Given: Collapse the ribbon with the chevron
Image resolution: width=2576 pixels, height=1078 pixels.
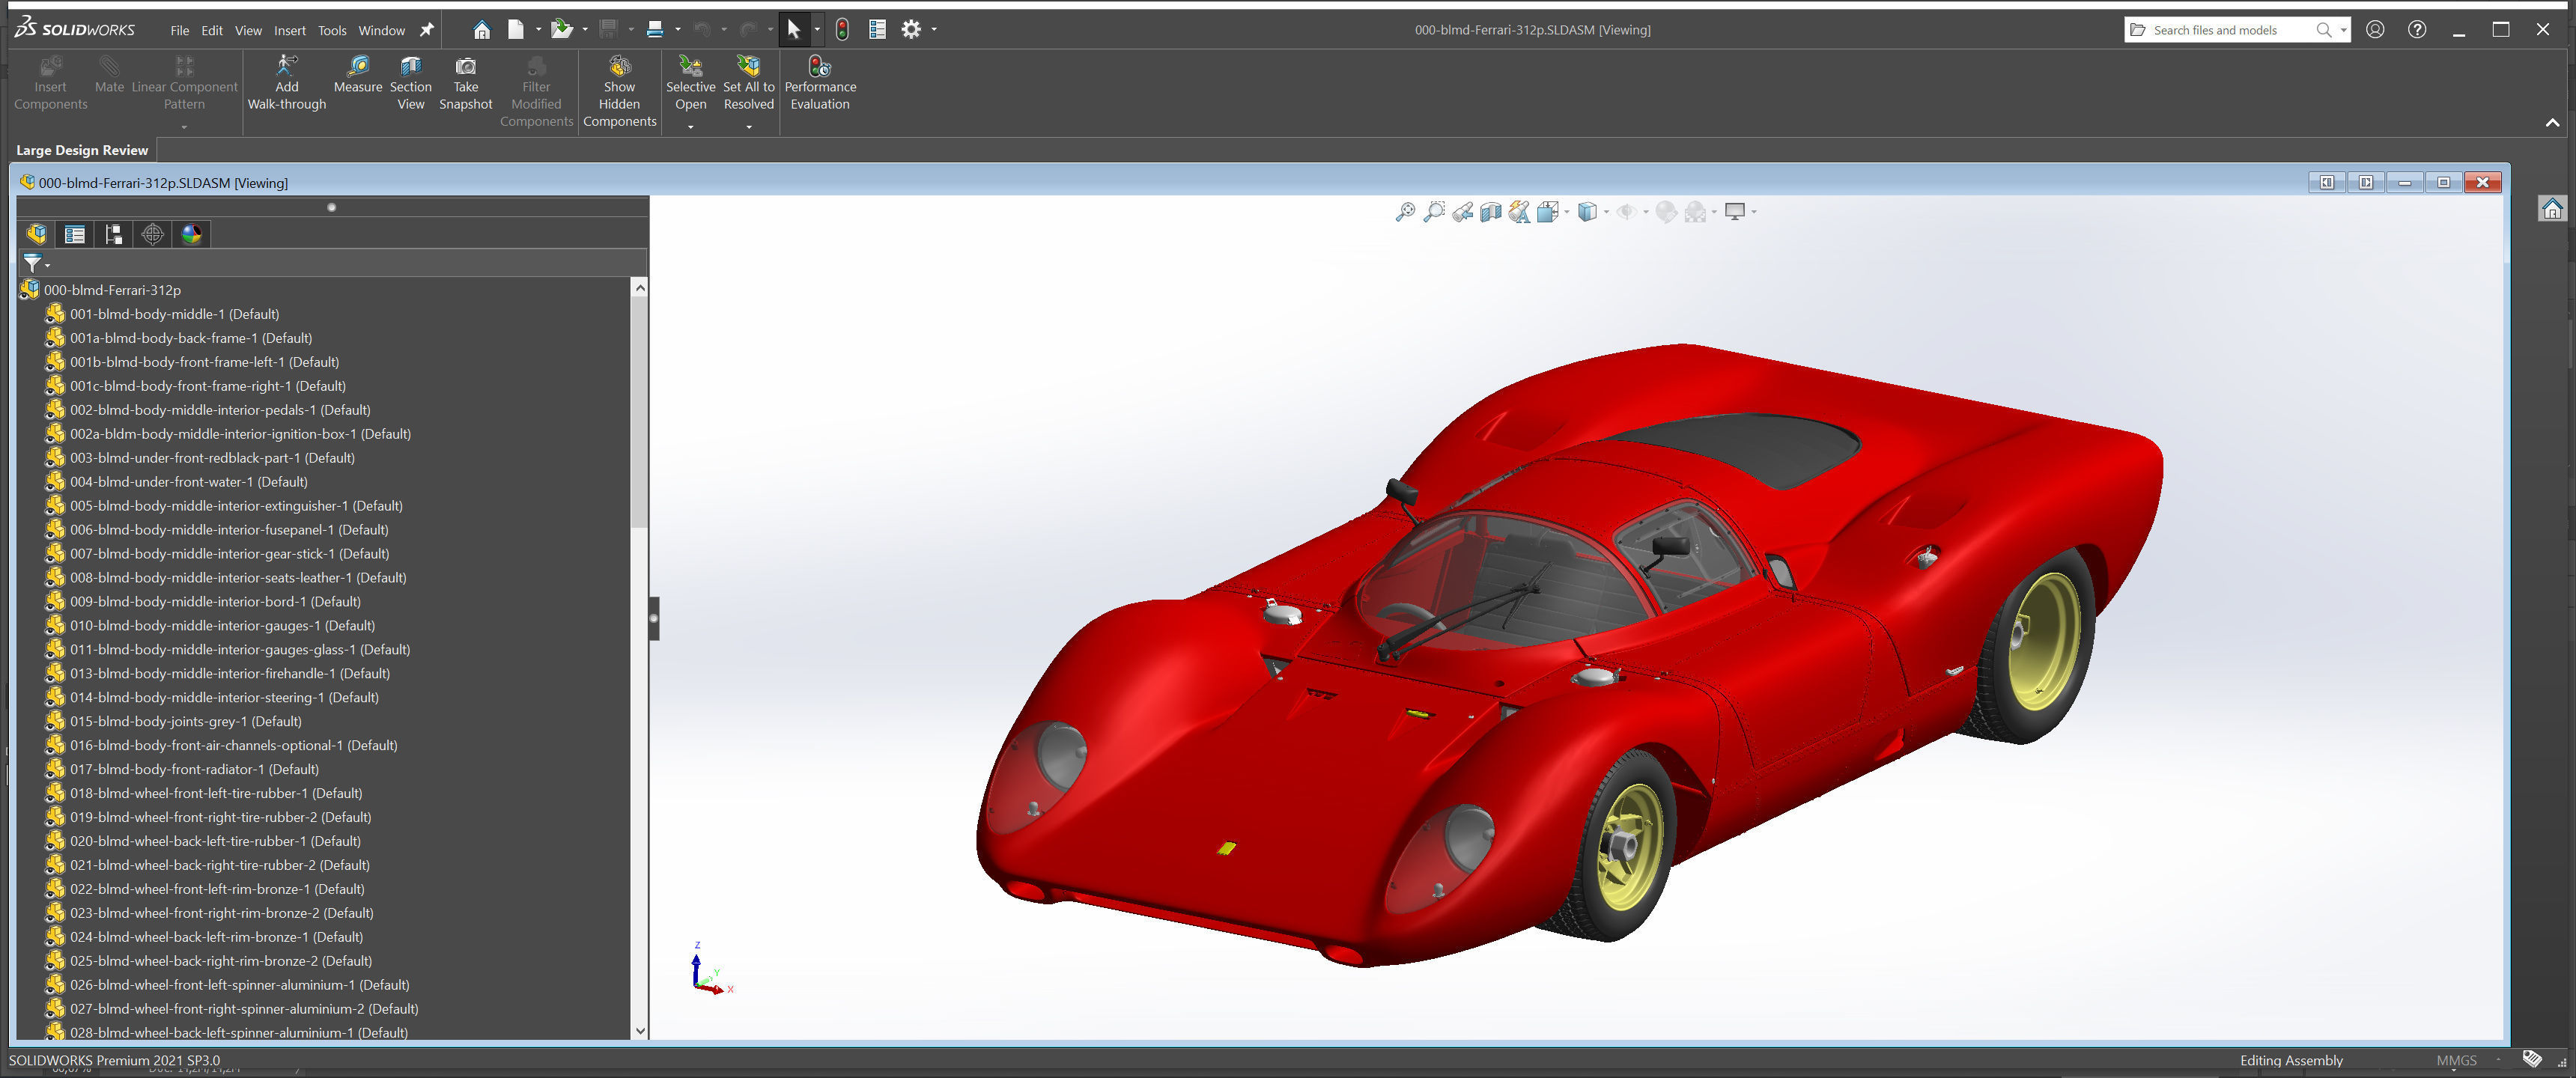Looking at the screenshot, I should coord(2552,123).
